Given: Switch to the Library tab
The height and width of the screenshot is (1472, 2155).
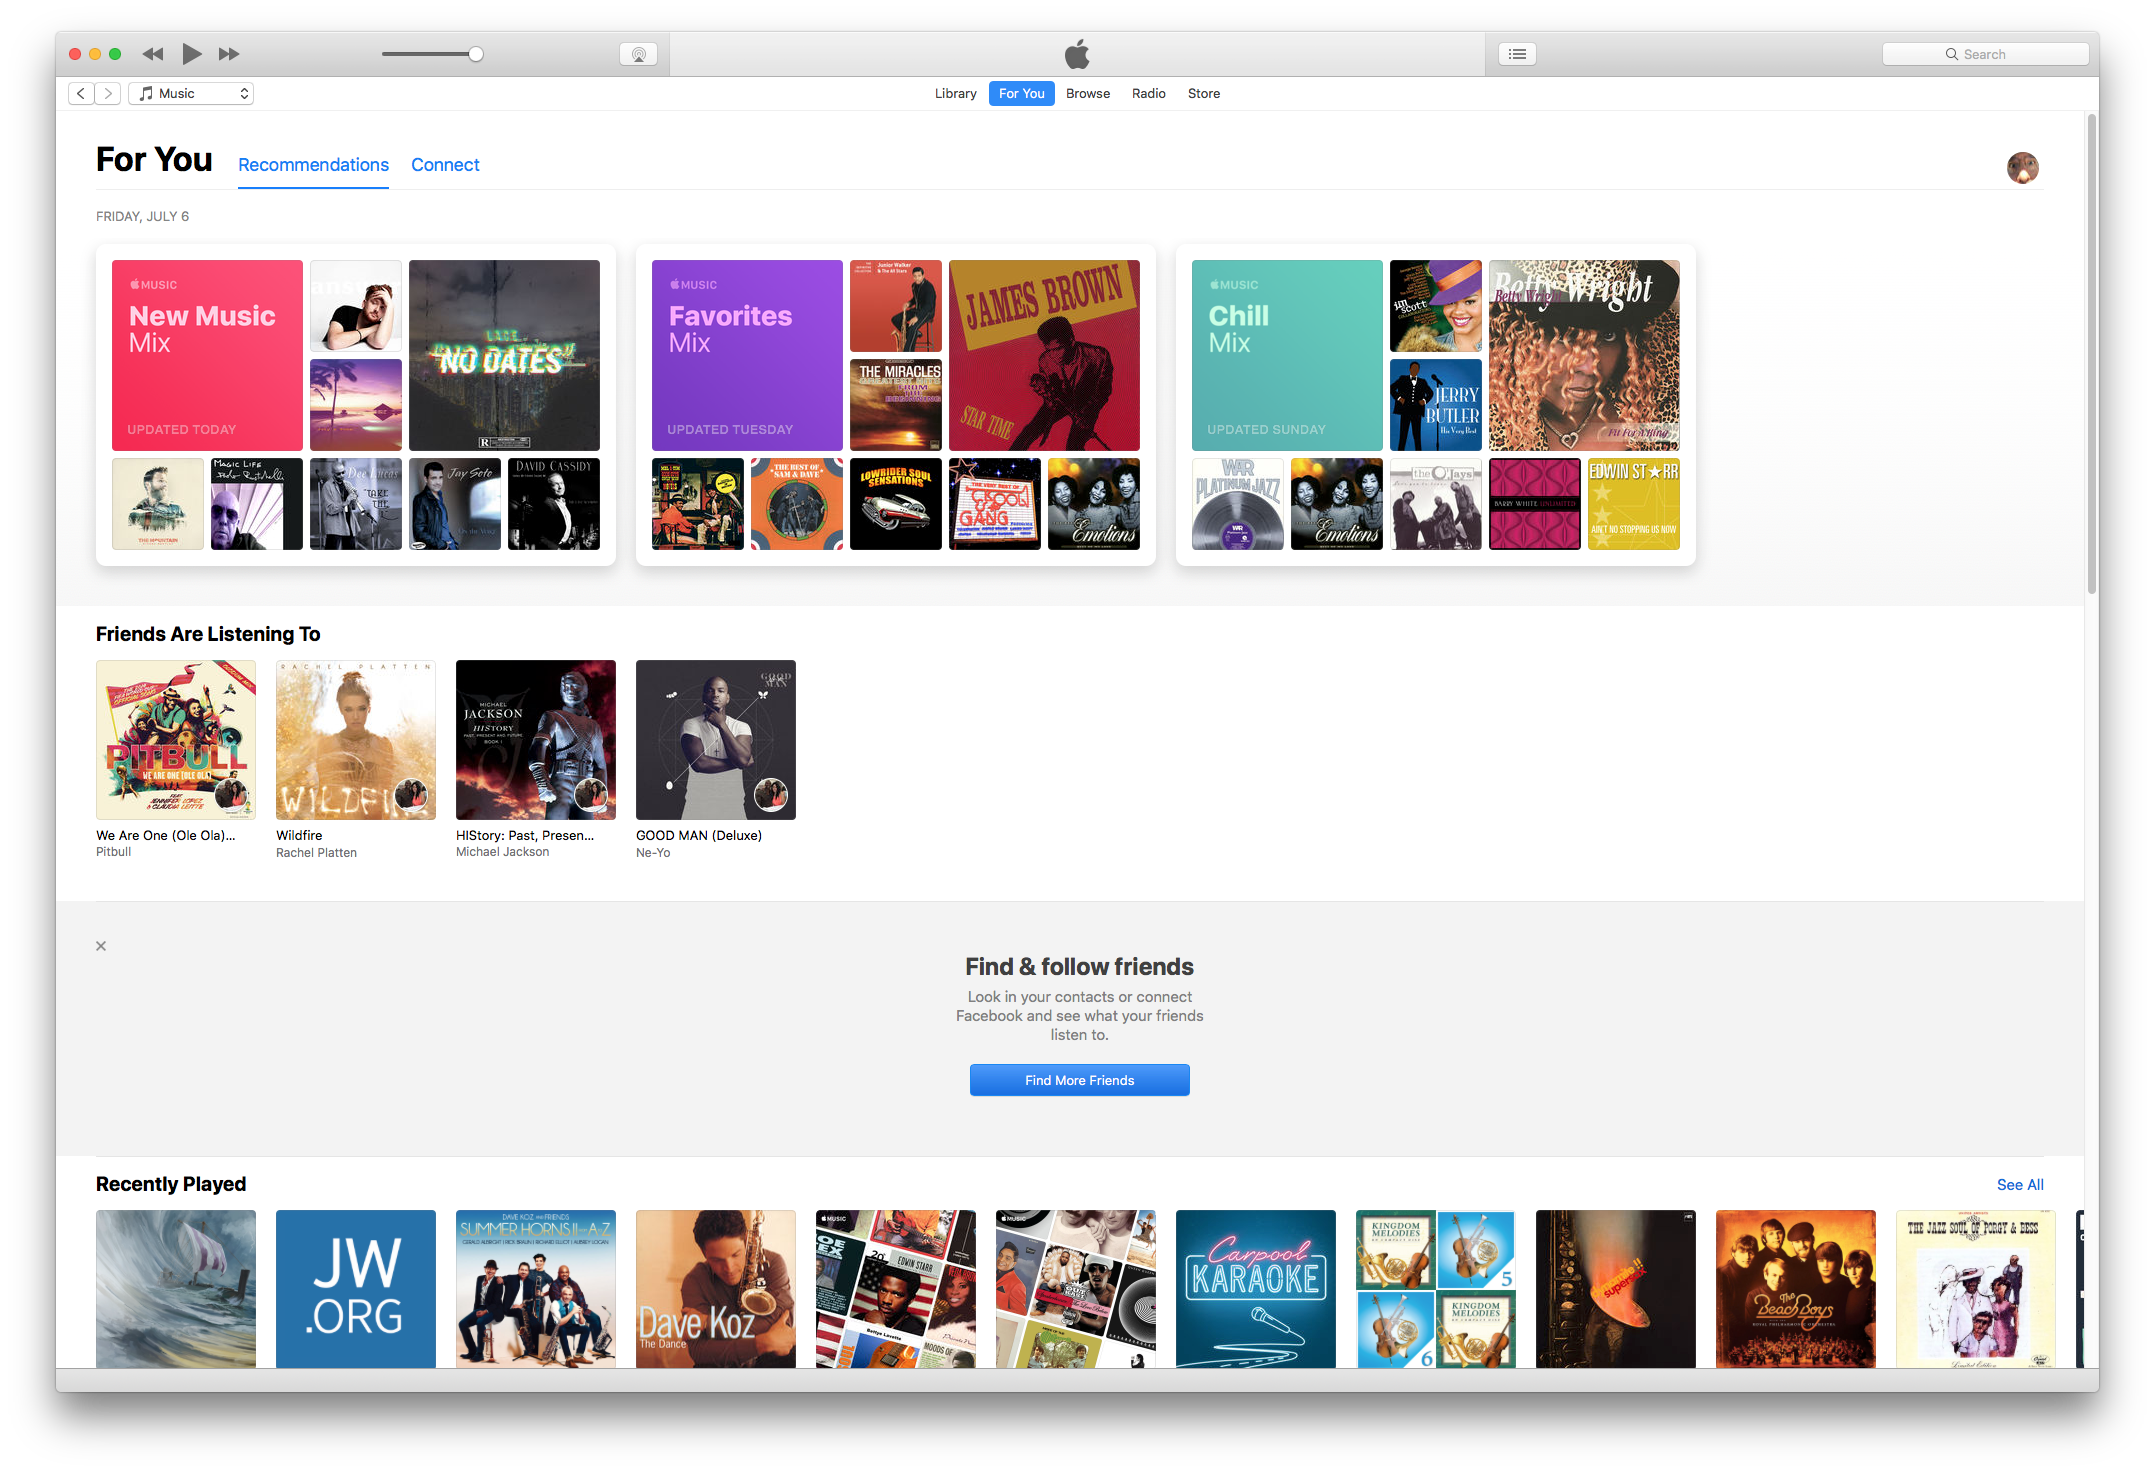Looking at the screenshot, I should tap(955, 93).
